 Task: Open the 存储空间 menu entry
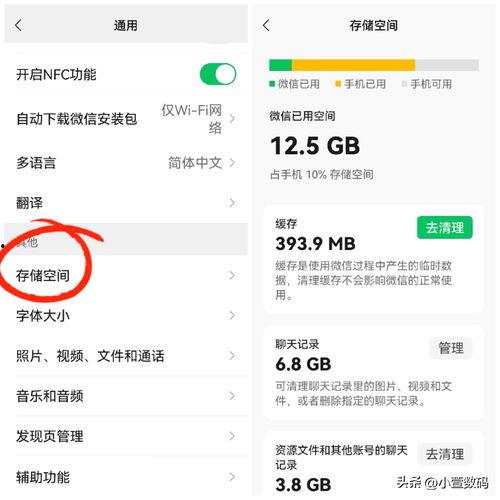tap(126, 275)
